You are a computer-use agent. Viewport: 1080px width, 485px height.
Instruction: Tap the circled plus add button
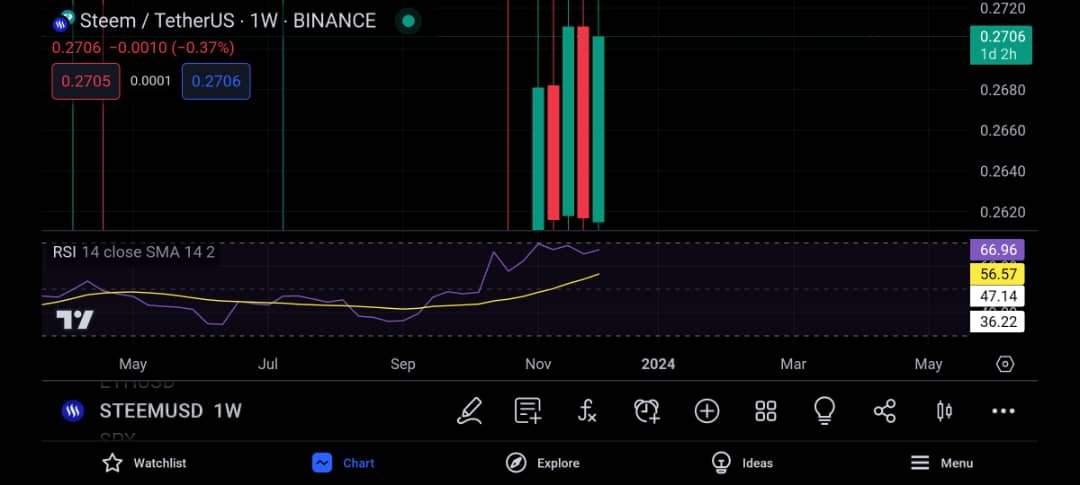pos(707,411)
